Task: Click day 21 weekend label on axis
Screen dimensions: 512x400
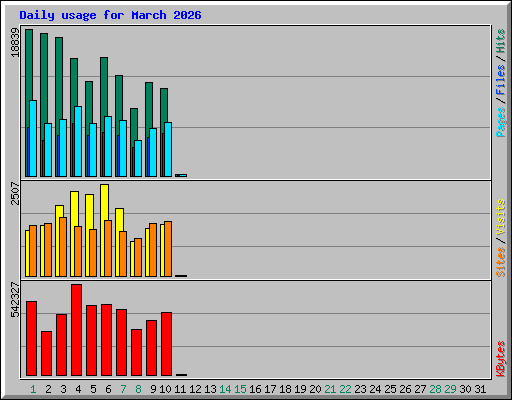Action: pyautogui.click(x=330, y=389)
